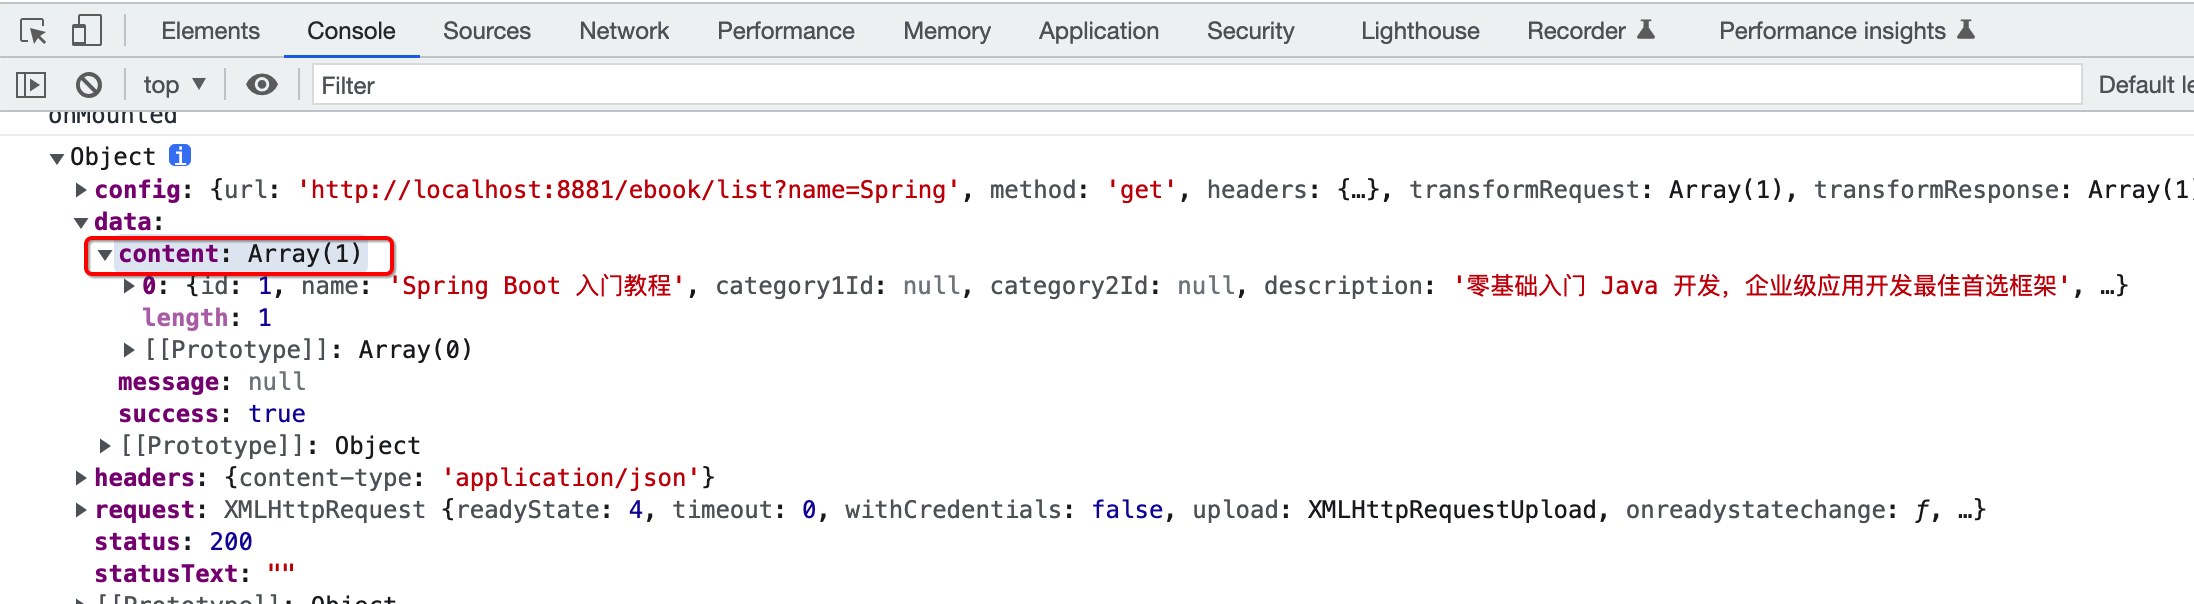The image size is (2194, 604).
Task: Switch to the Elements tab
Action: [x=210, y=31]
